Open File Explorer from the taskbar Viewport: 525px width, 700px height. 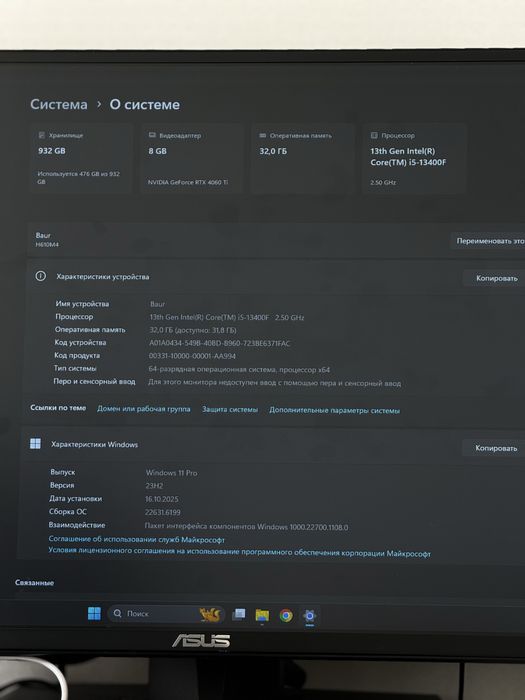tap(262, 615)
